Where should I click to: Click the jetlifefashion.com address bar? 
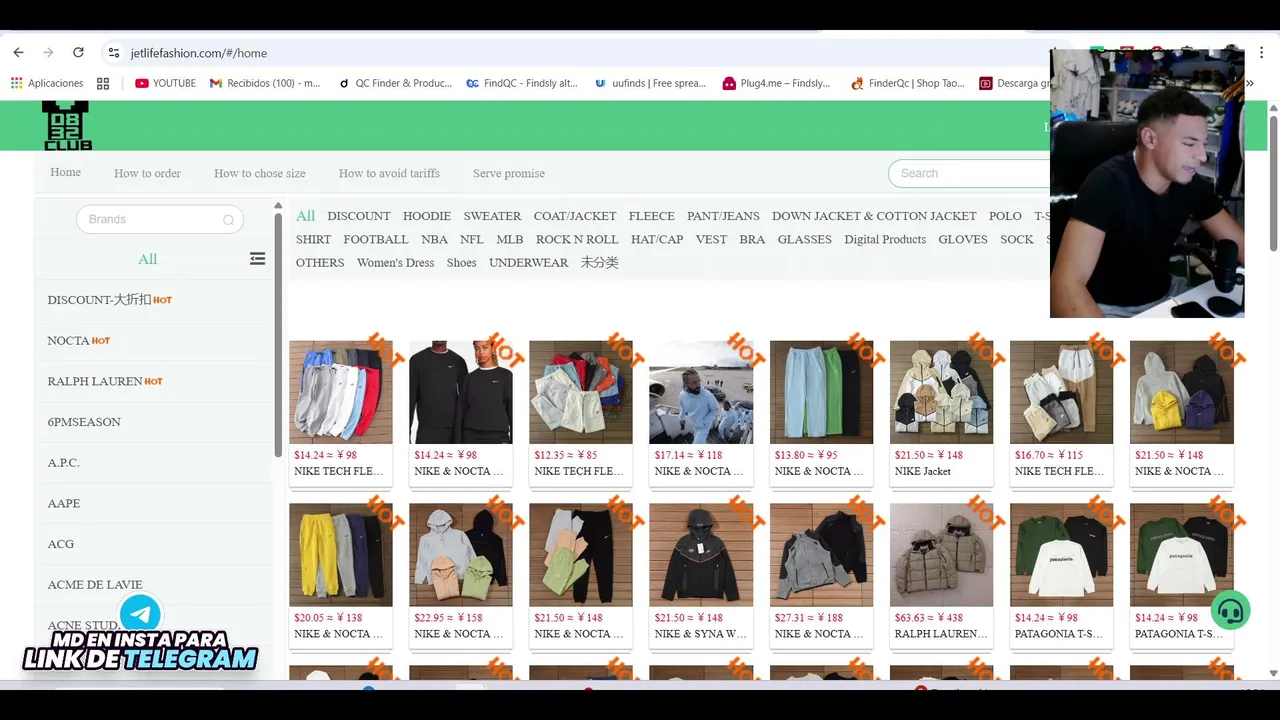pyautogui.click(x=580, y=53)
